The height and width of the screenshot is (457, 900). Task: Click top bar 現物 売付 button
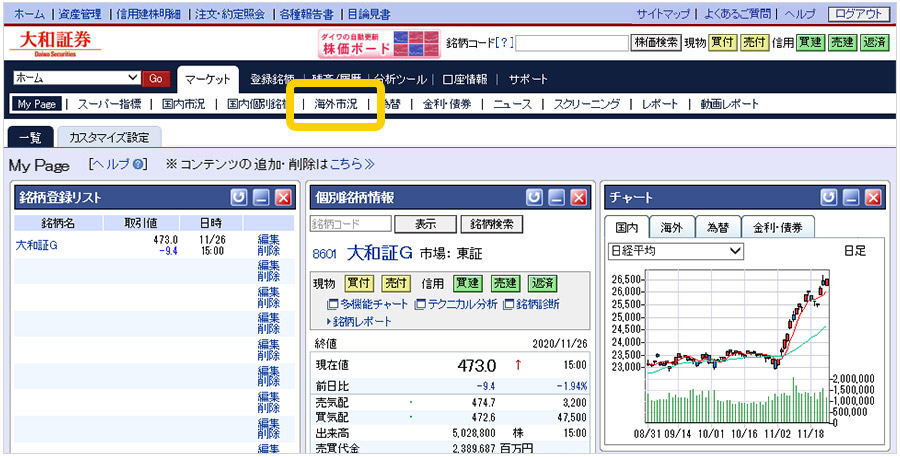pos(754,43)
